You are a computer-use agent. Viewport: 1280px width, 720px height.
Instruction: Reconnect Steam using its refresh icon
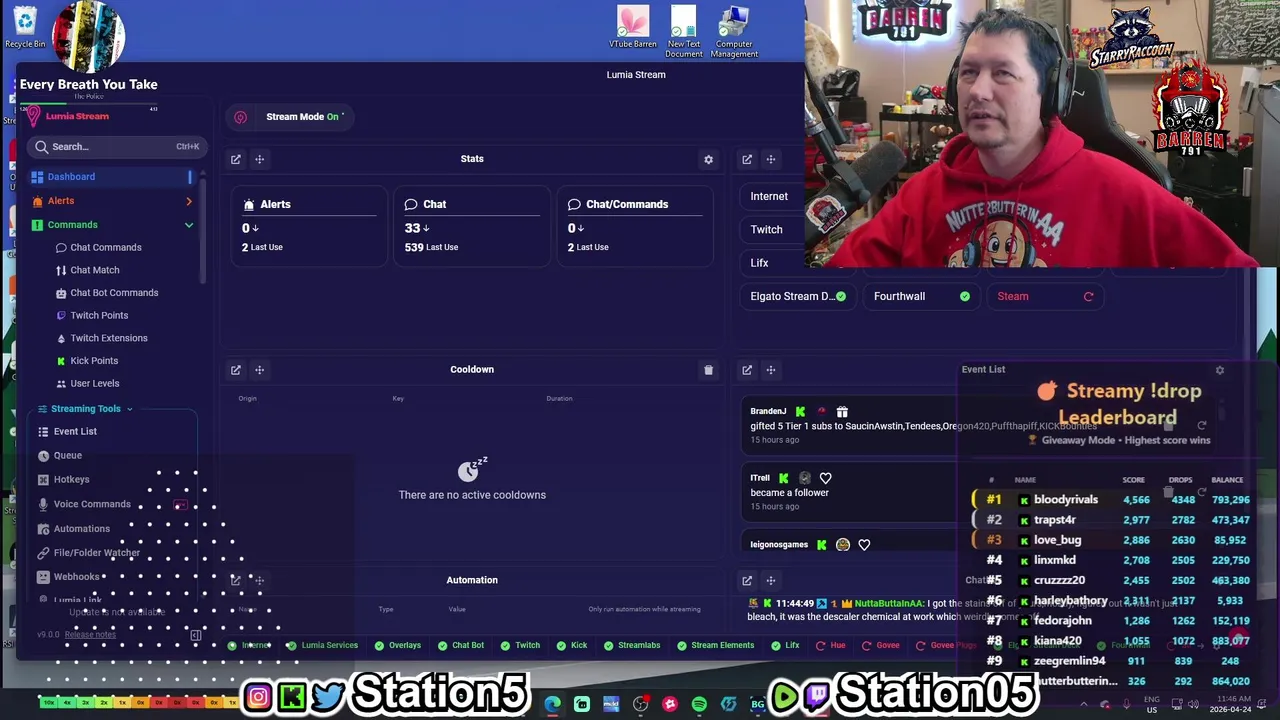pos(1088,296)
